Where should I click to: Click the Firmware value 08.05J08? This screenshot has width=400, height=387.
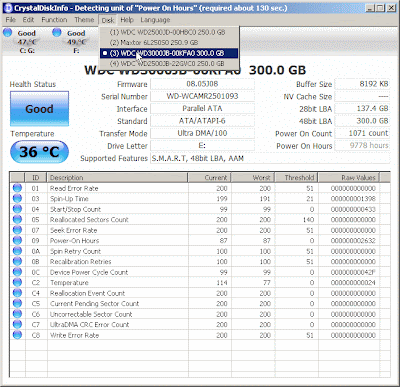202,84
